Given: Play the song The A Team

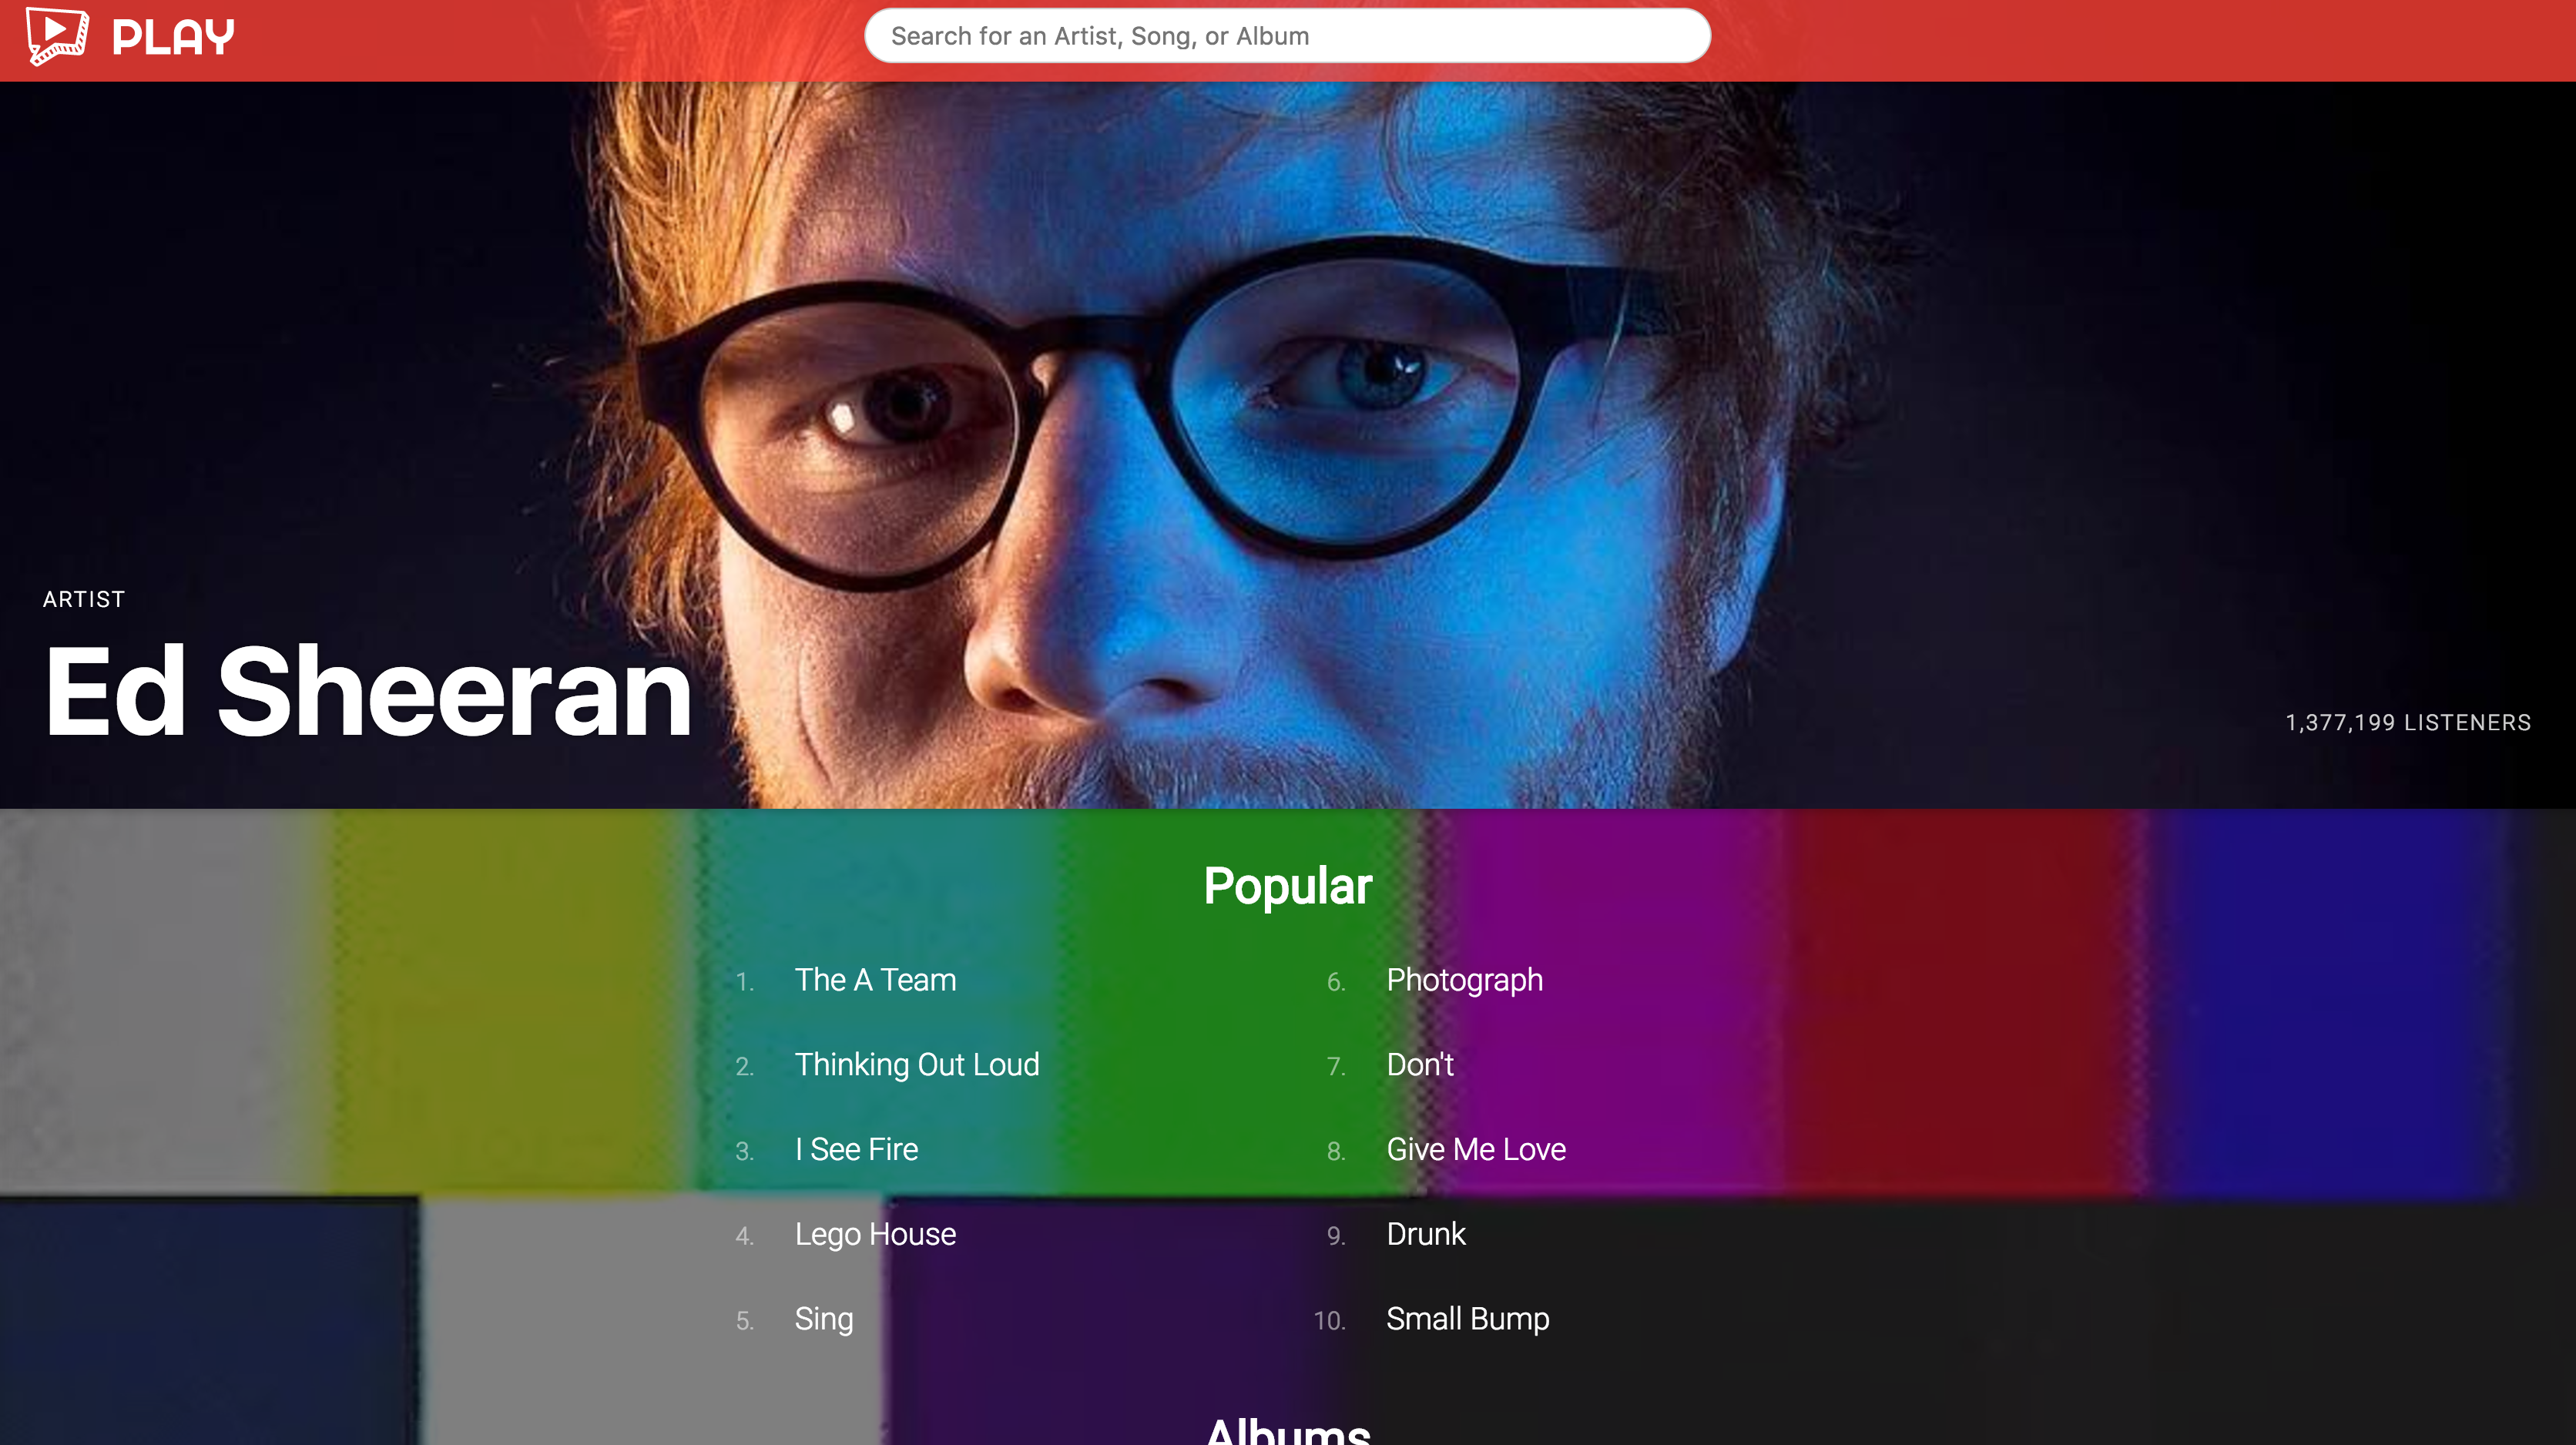Looking at the screenshot, I should (875, 980).
